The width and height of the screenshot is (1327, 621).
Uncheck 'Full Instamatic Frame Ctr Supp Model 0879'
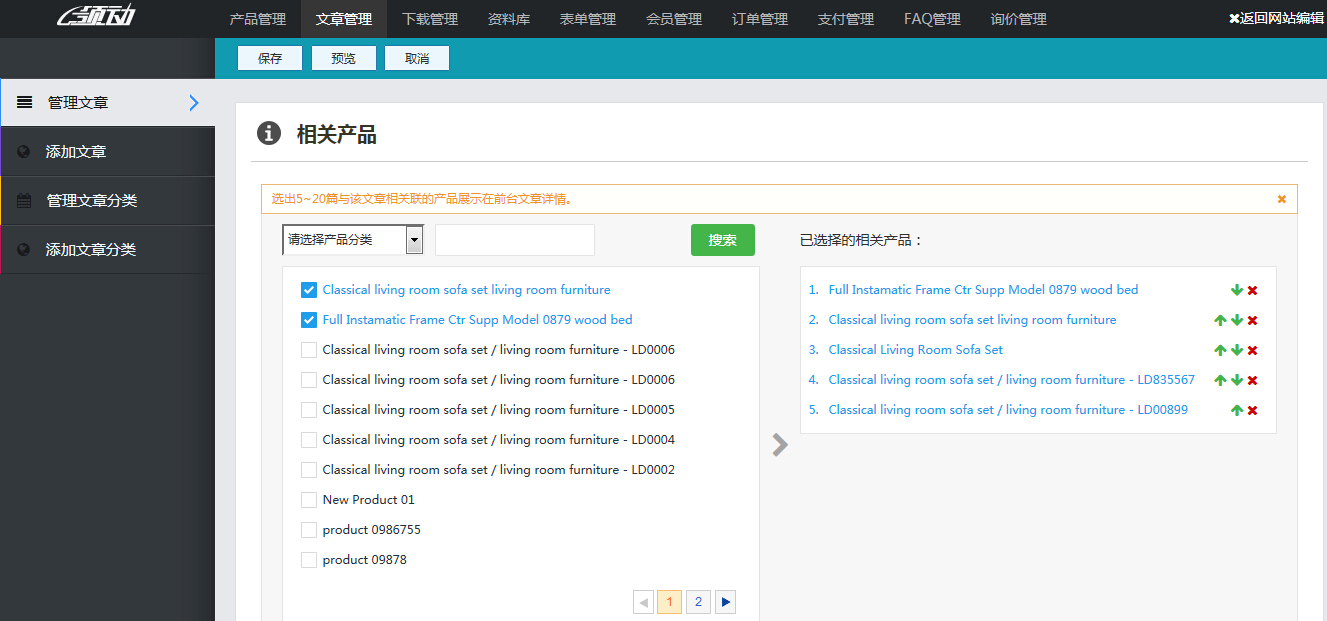309,319
